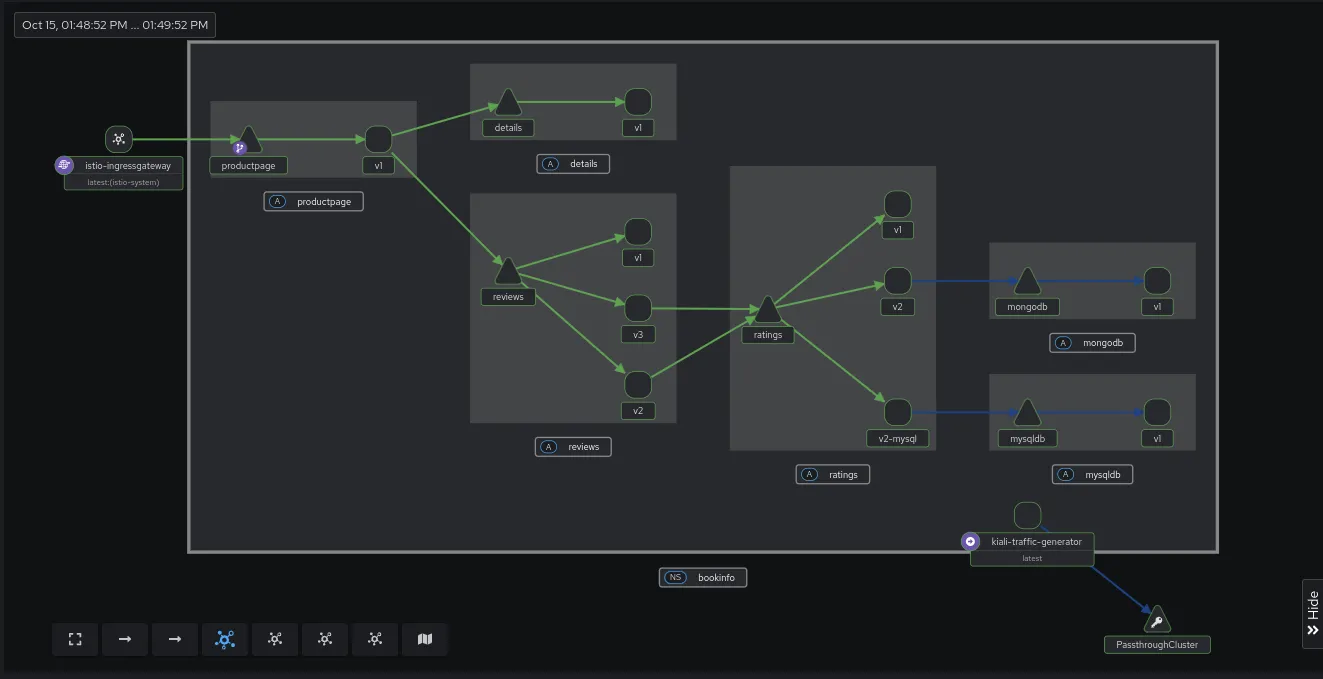The image size is (1323, 679).
Task: Click the kiali-traffic-generator workload node
Action: tap(1027, 516)
